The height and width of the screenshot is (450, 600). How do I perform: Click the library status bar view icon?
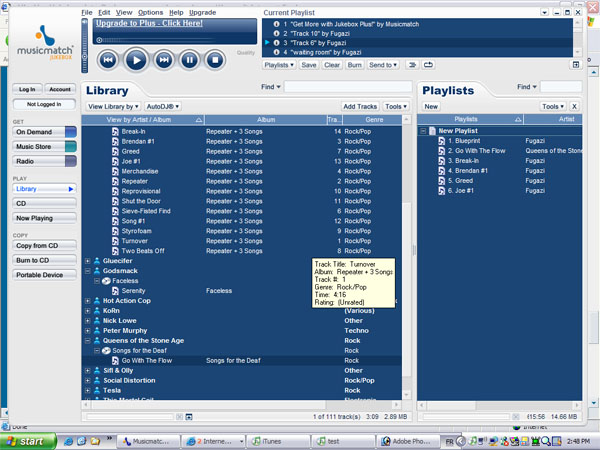click(x=189, y=417)
